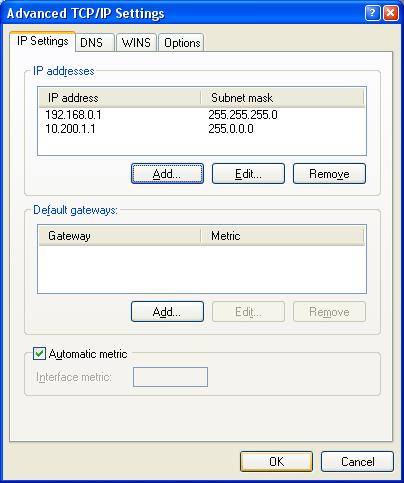Open the WINS tab

coord(136,43)
